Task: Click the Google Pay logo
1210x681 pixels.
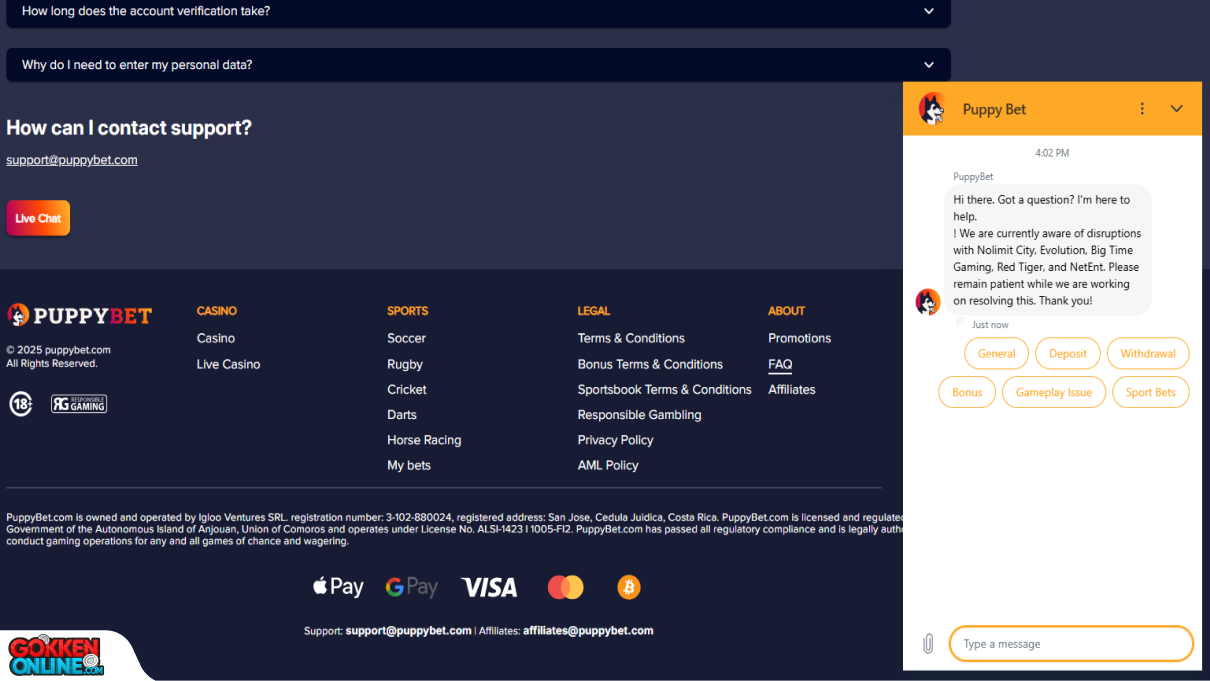Action: click(412, 587)
